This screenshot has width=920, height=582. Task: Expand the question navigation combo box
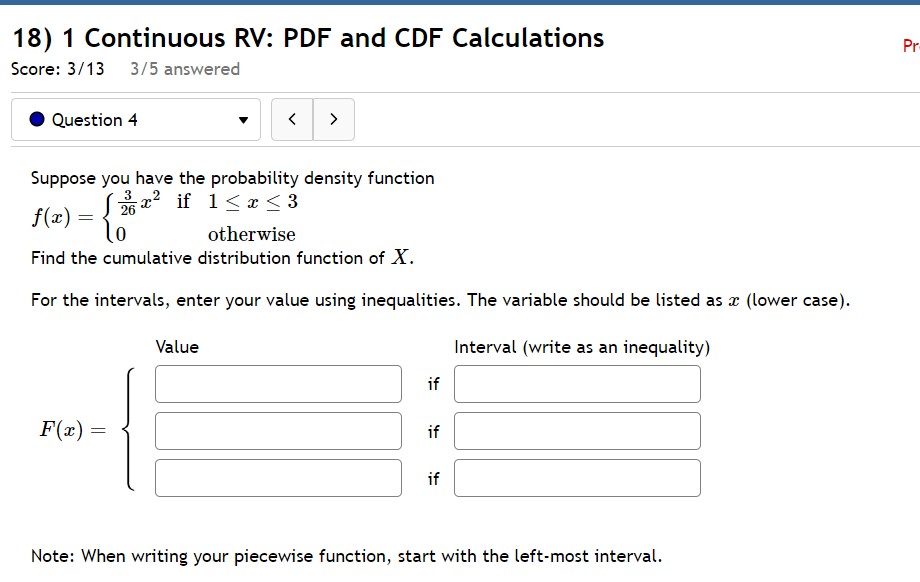pyautogui.click(x=135, y=119)
